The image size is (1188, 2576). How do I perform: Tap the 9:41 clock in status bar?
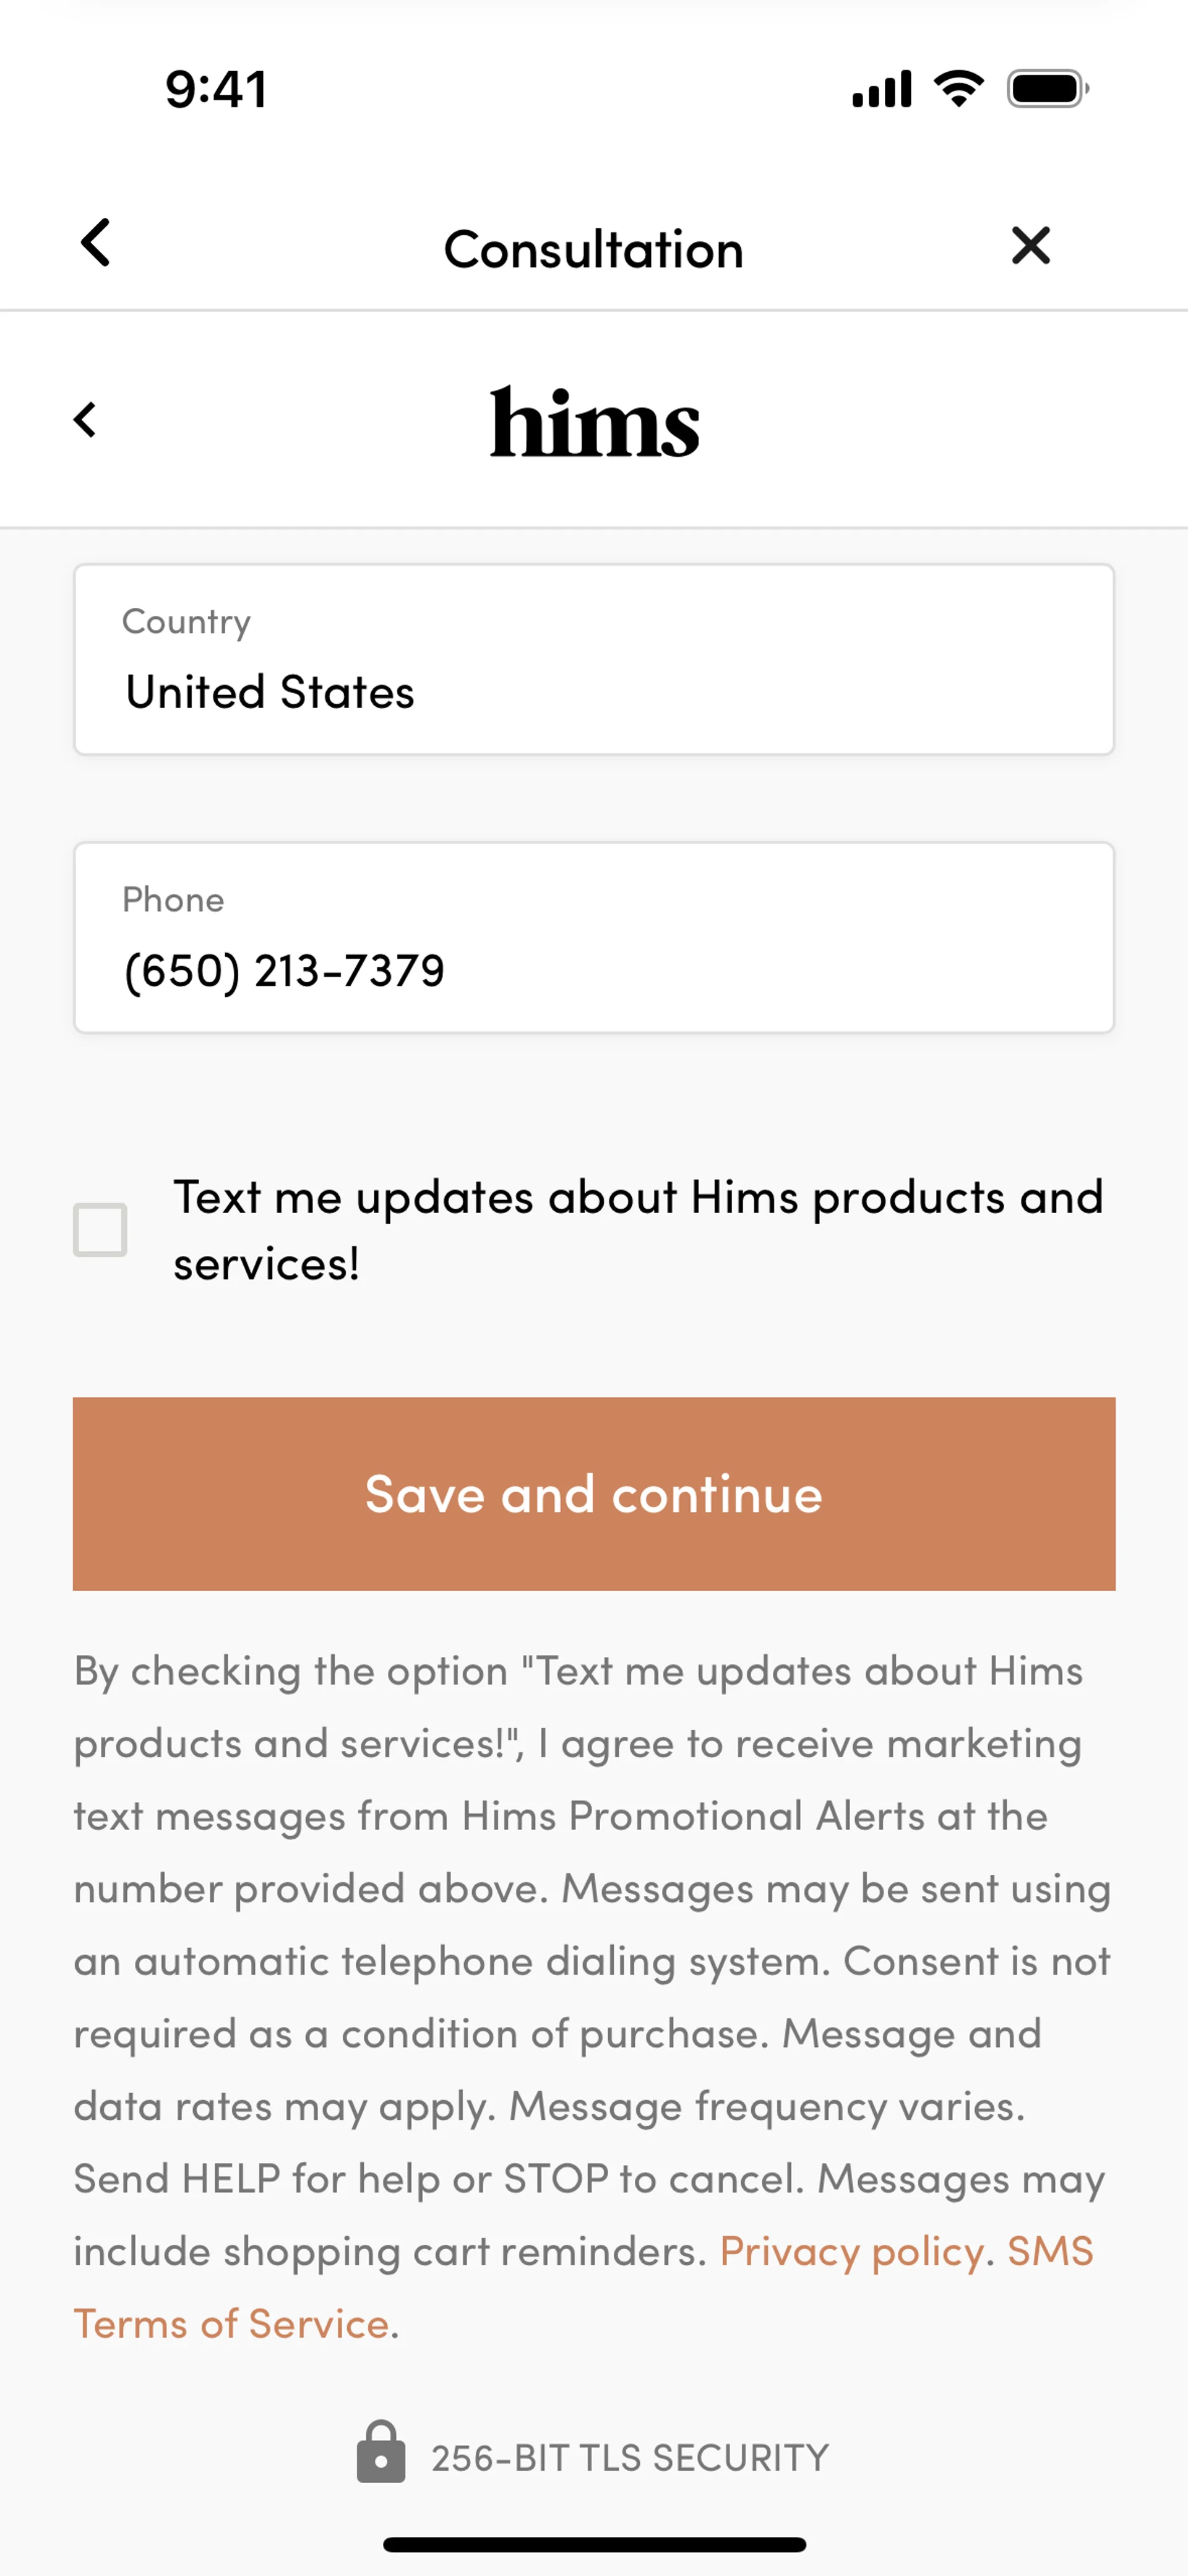coord(216,89)
